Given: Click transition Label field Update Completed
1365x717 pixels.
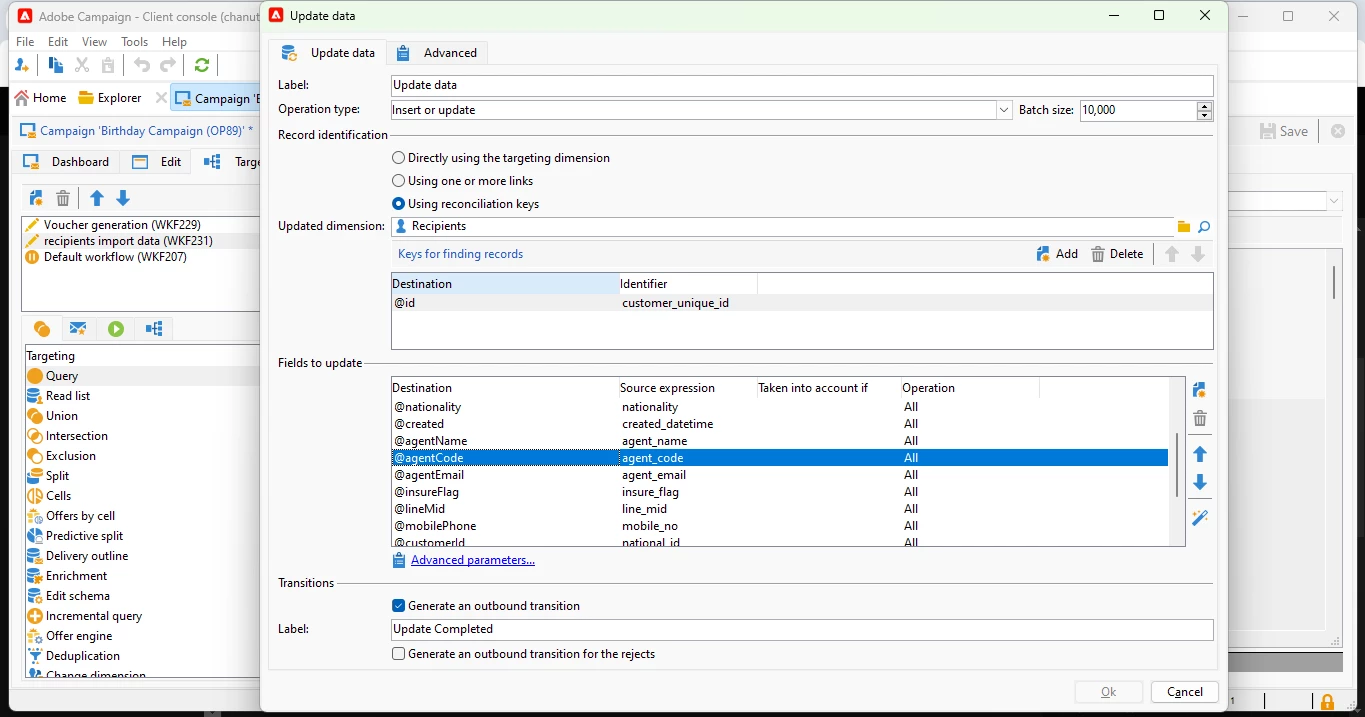Looking at the screenshot, I should click(x=802, y=630).
